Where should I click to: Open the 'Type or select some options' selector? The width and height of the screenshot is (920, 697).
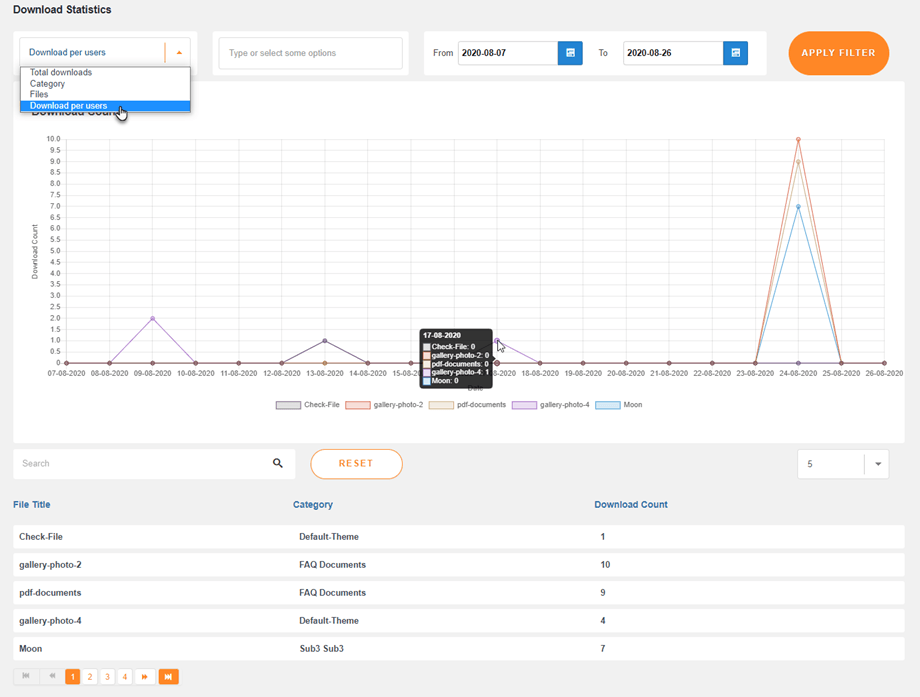click(x=310, y=53)
